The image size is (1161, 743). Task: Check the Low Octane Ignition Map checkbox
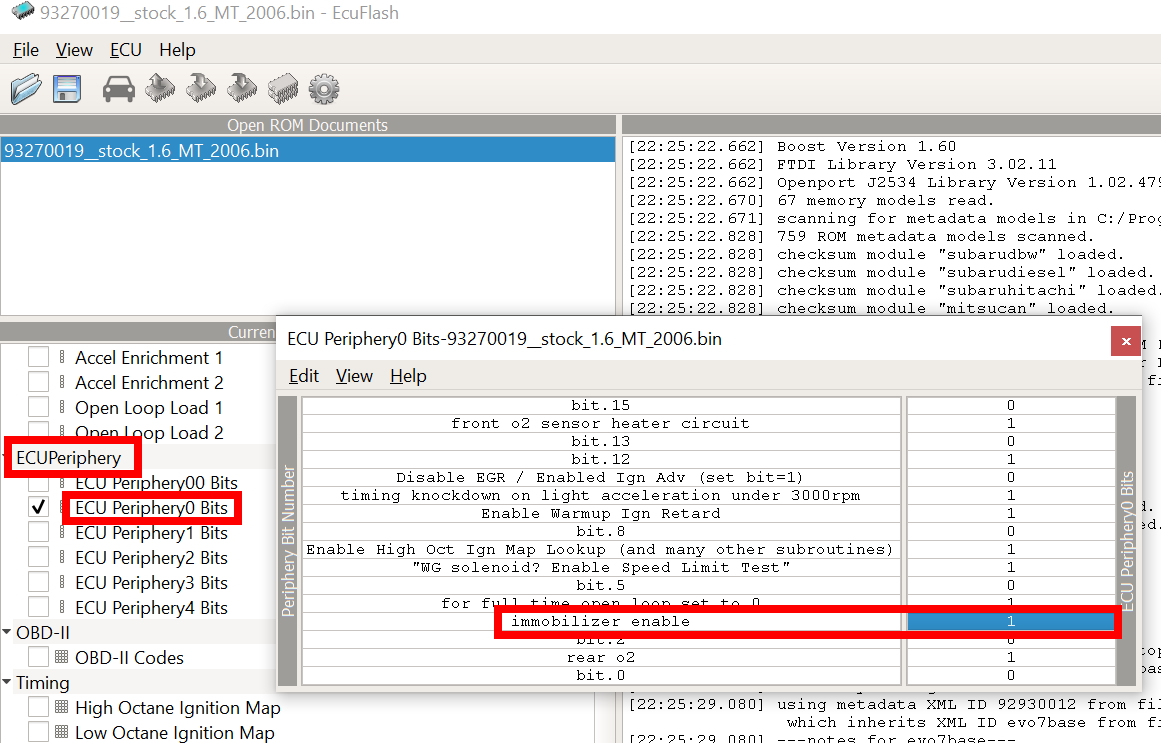(39, 733)
